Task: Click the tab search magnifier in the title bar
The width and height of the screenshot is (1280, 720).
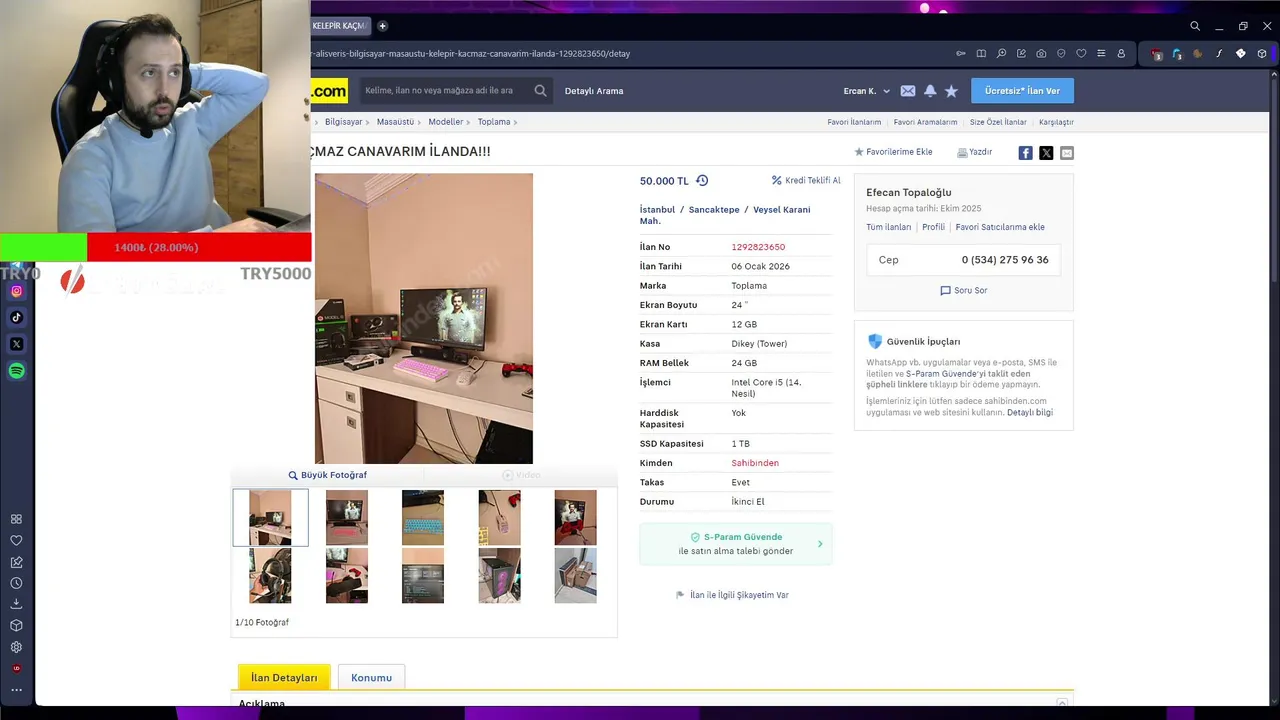Action: pos(1195,26)
